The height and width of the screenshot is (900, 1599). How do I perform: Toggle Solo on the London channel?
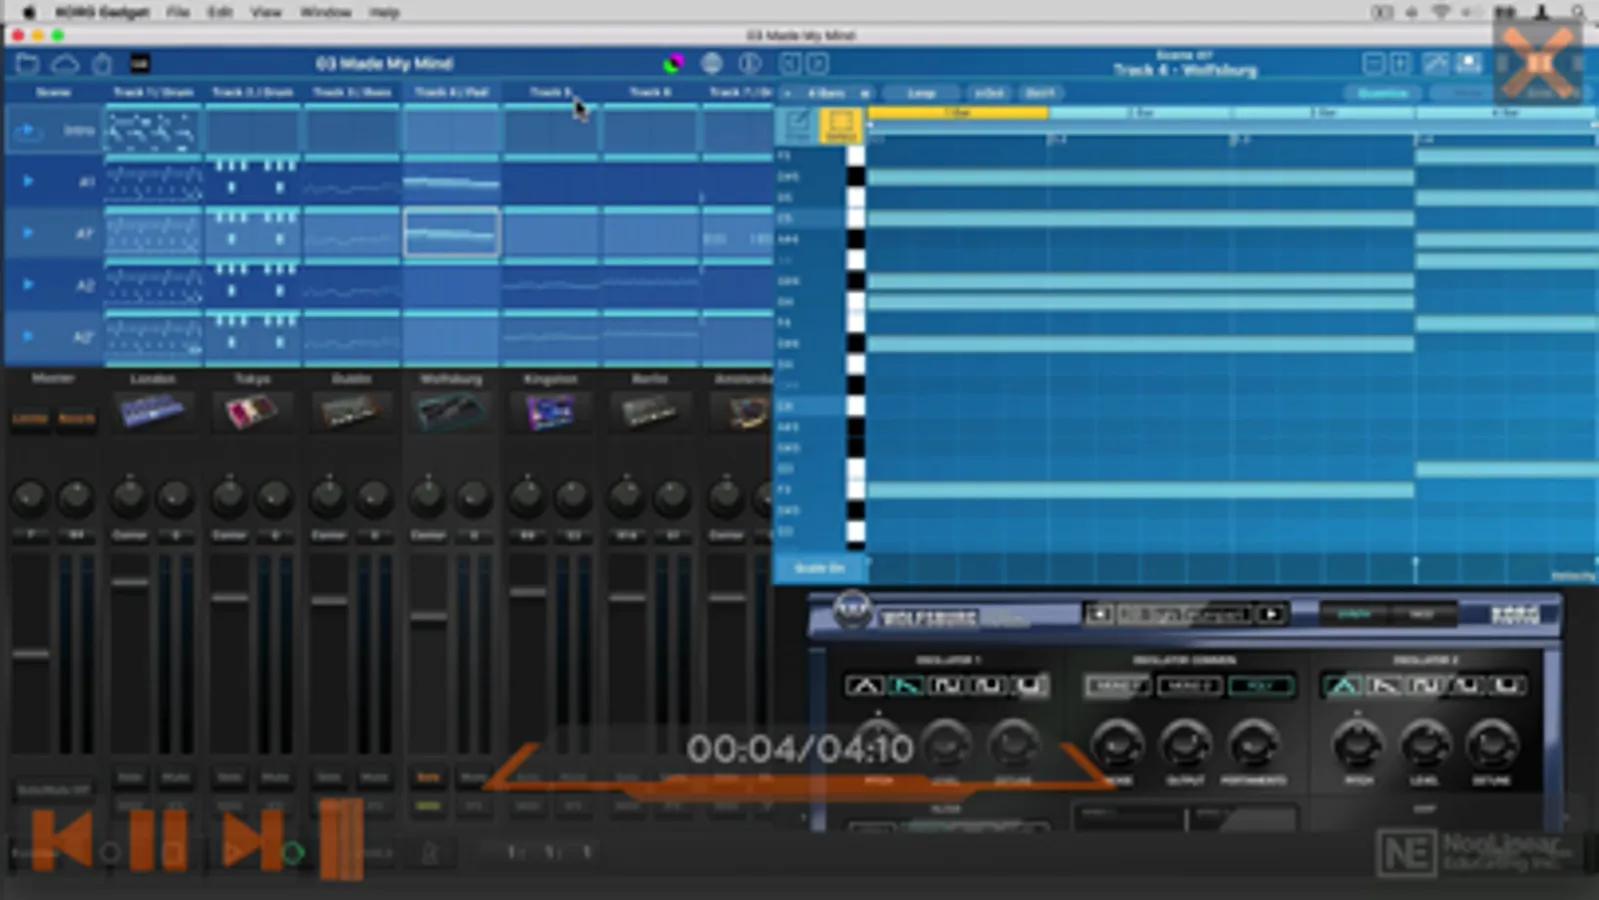130,777
